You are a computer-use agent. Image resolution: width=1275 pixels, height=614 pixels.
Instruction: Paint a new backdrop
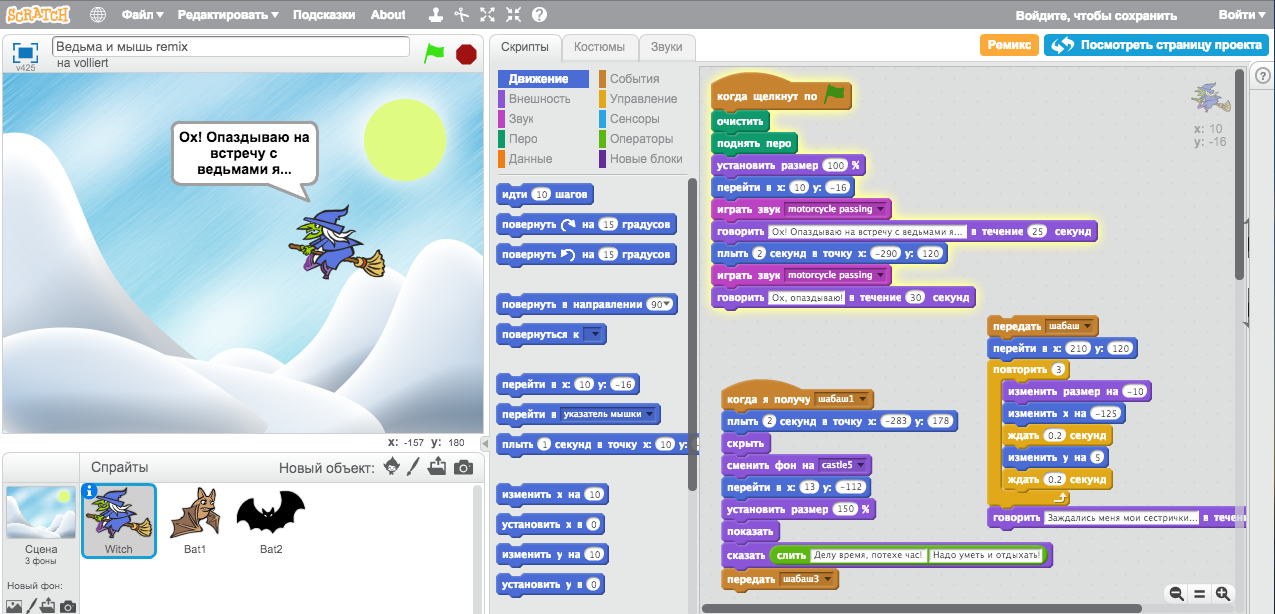pos(32,606)
